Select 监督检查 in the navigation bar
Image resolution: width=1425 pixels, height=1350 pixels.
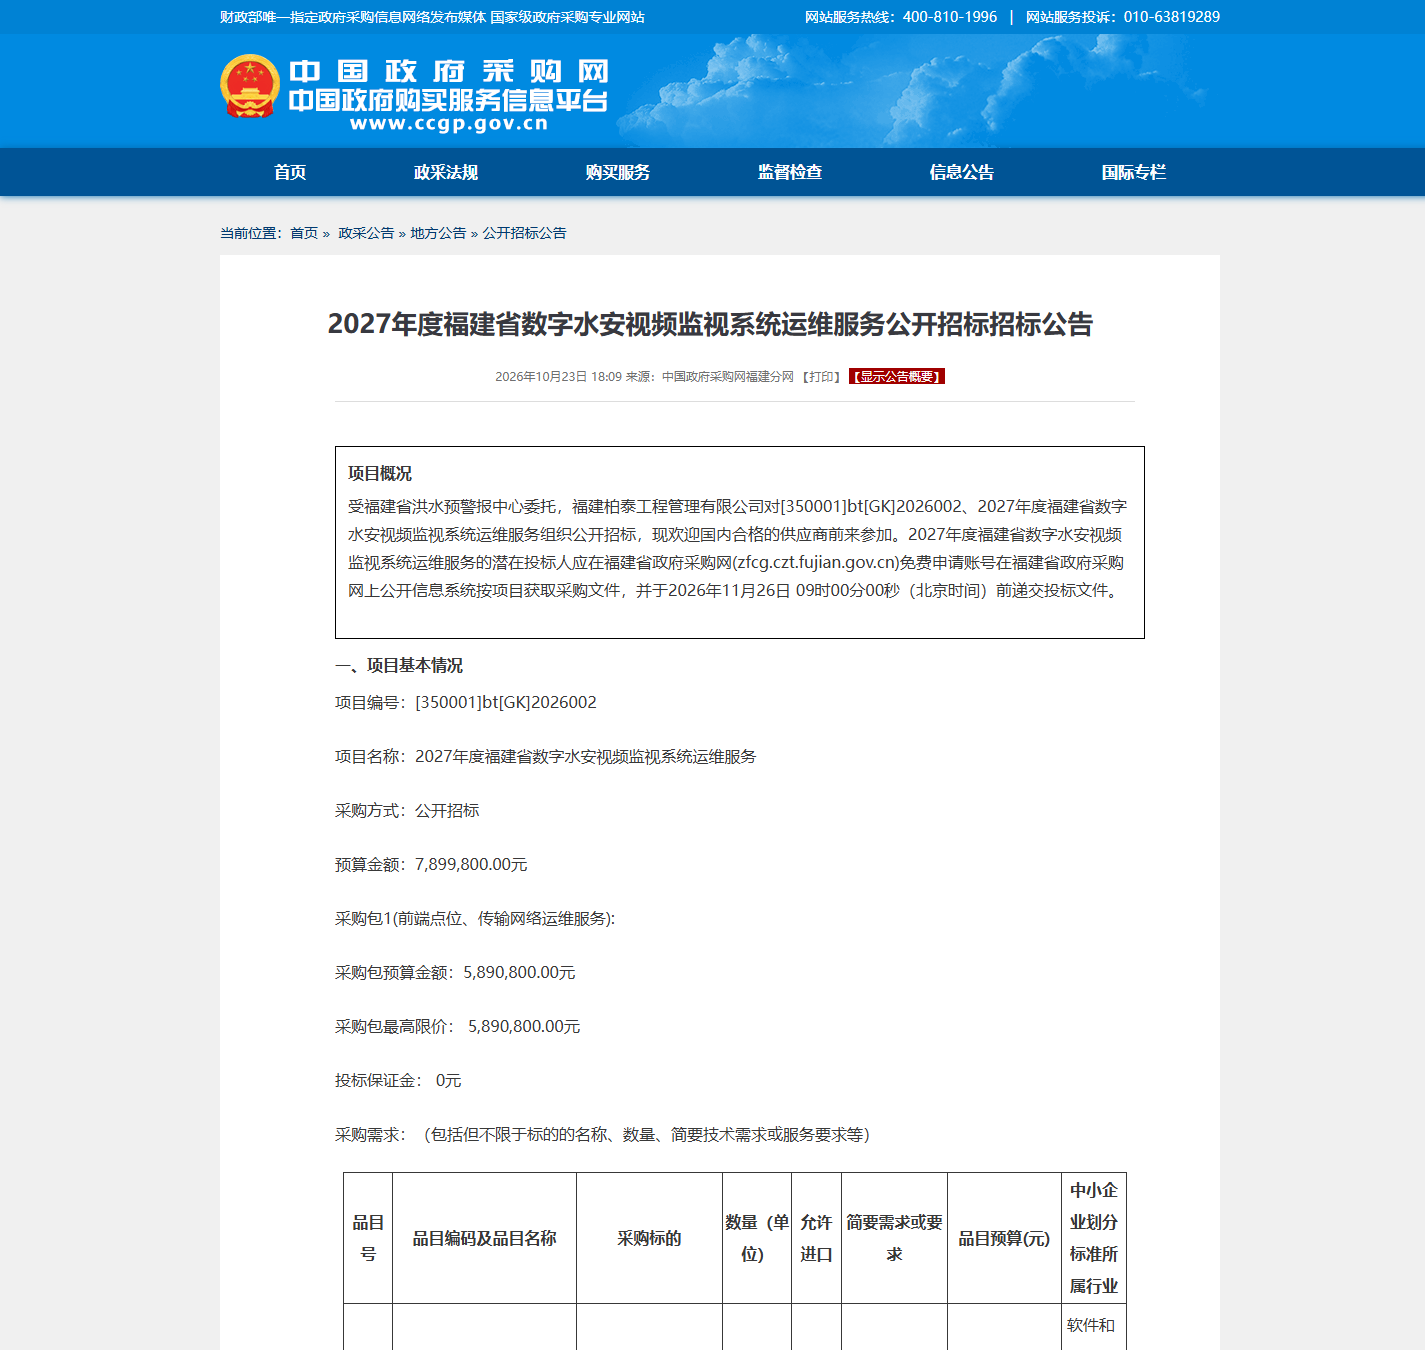pos(790,172)
